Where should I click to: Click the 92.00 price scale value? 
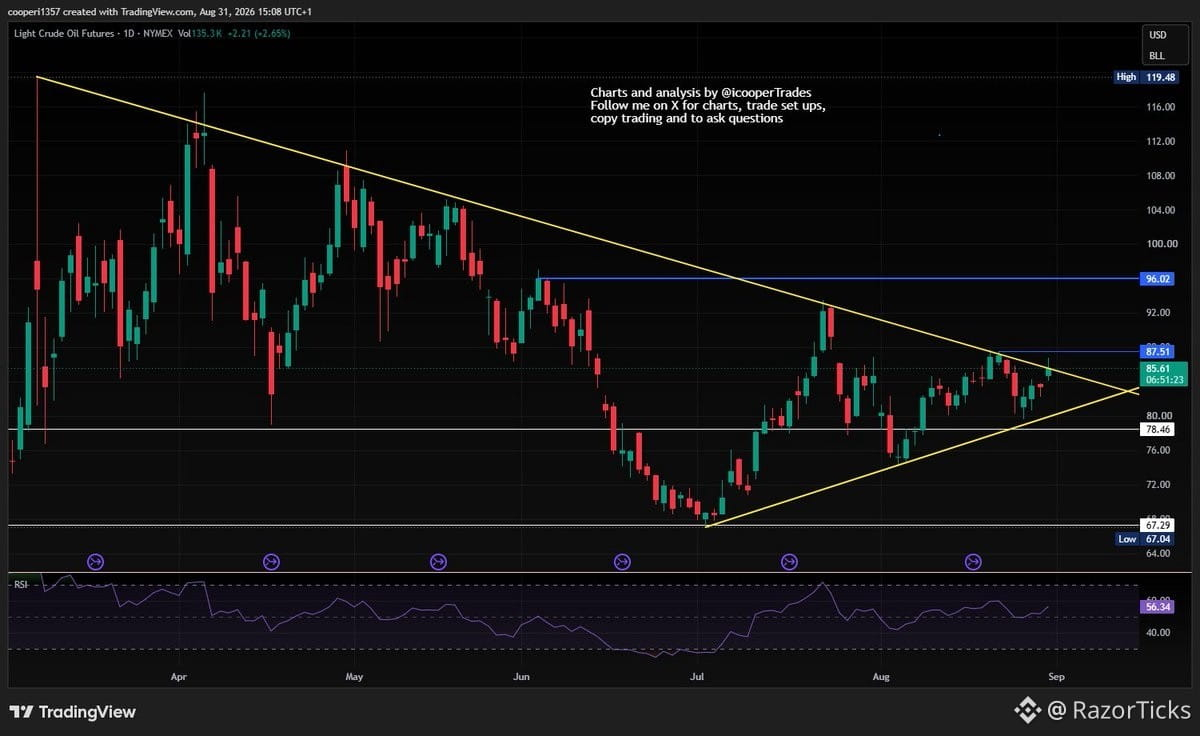tap(1158, 313)
